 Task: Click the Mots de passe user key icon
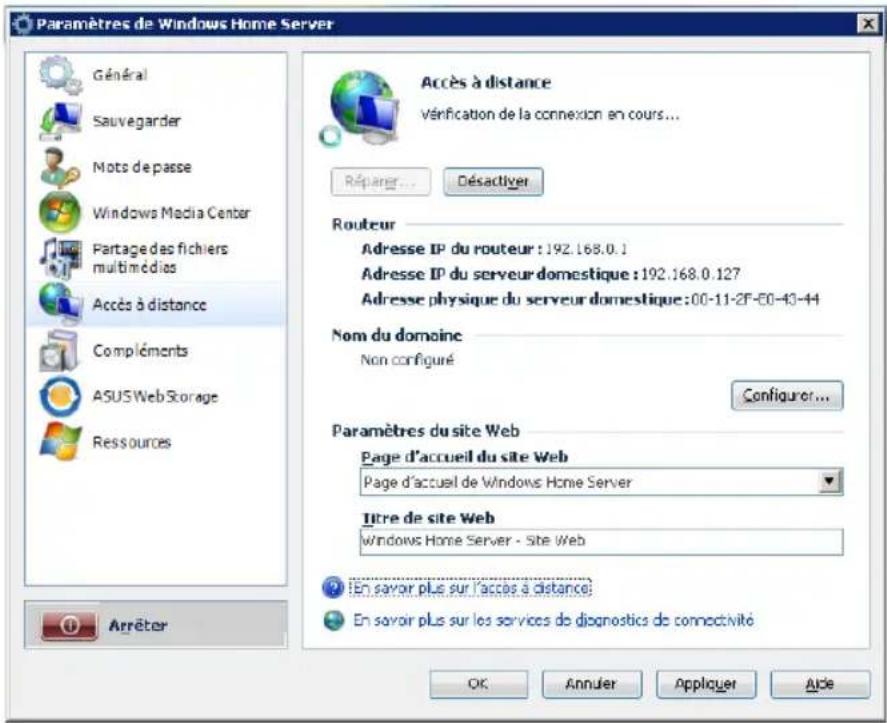click(x=61, y=167)
